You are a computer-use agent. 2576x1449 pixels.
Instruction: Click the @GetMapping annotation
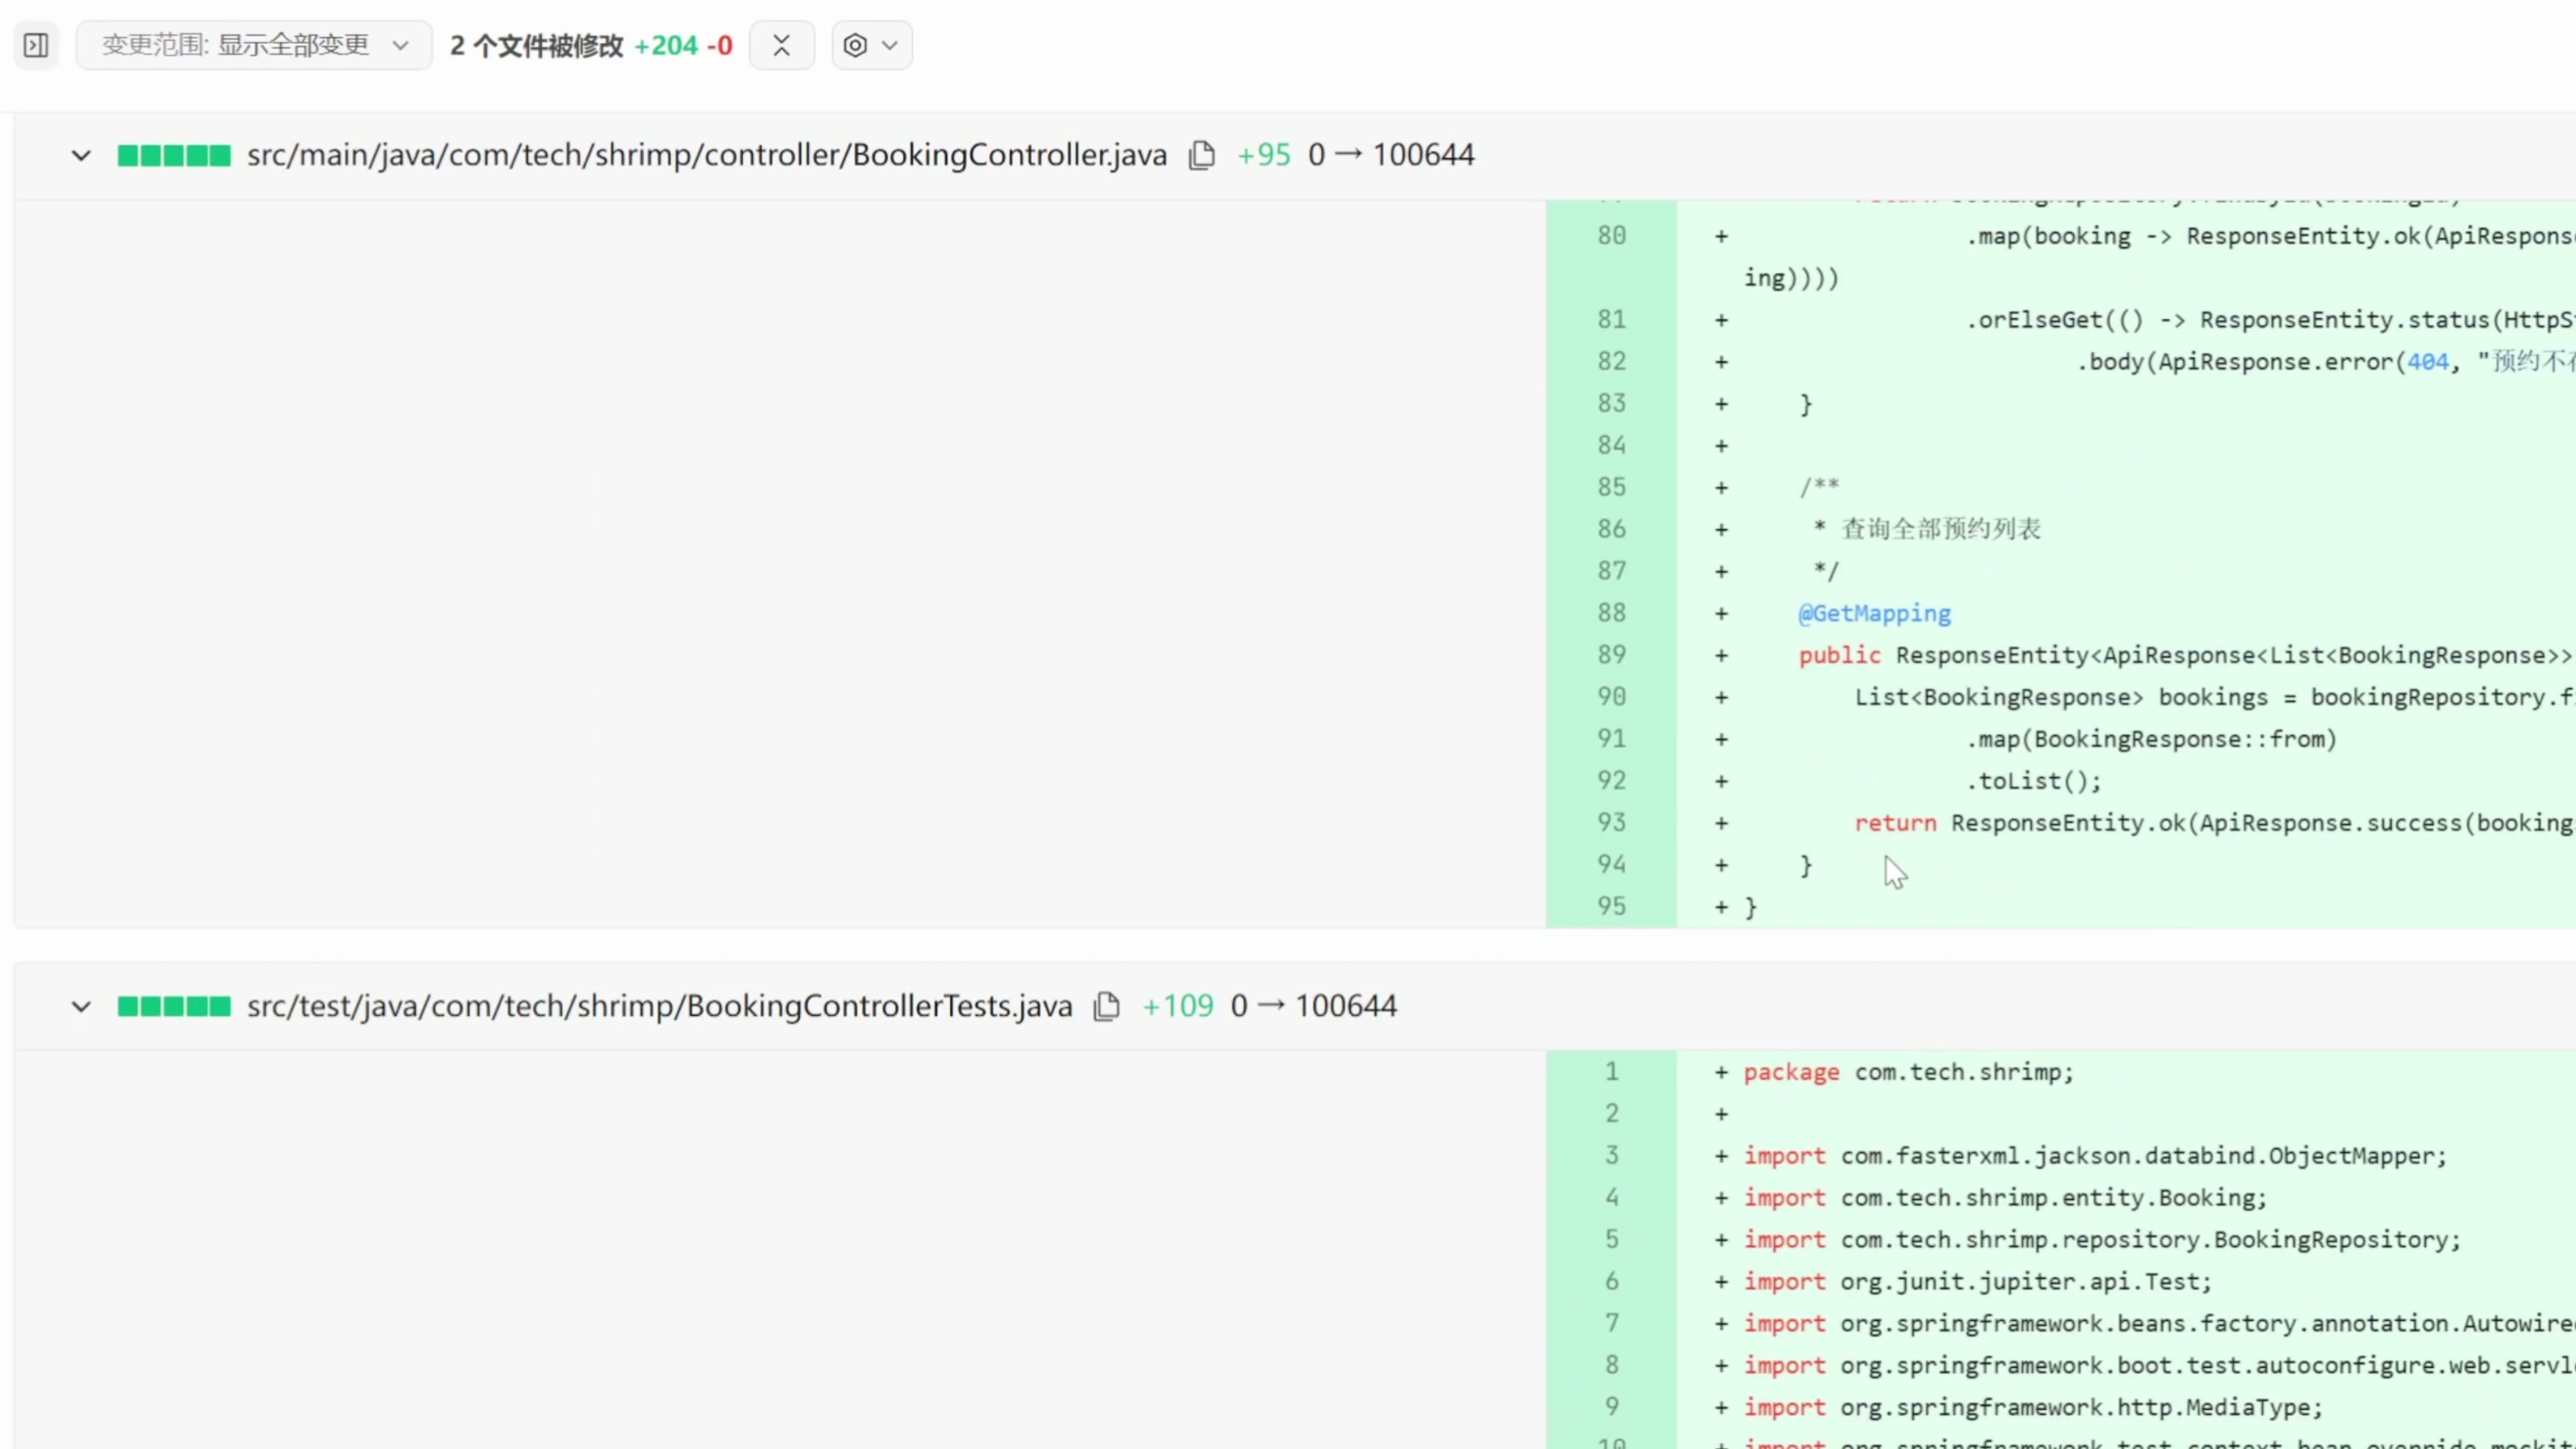coord(1874,613)
